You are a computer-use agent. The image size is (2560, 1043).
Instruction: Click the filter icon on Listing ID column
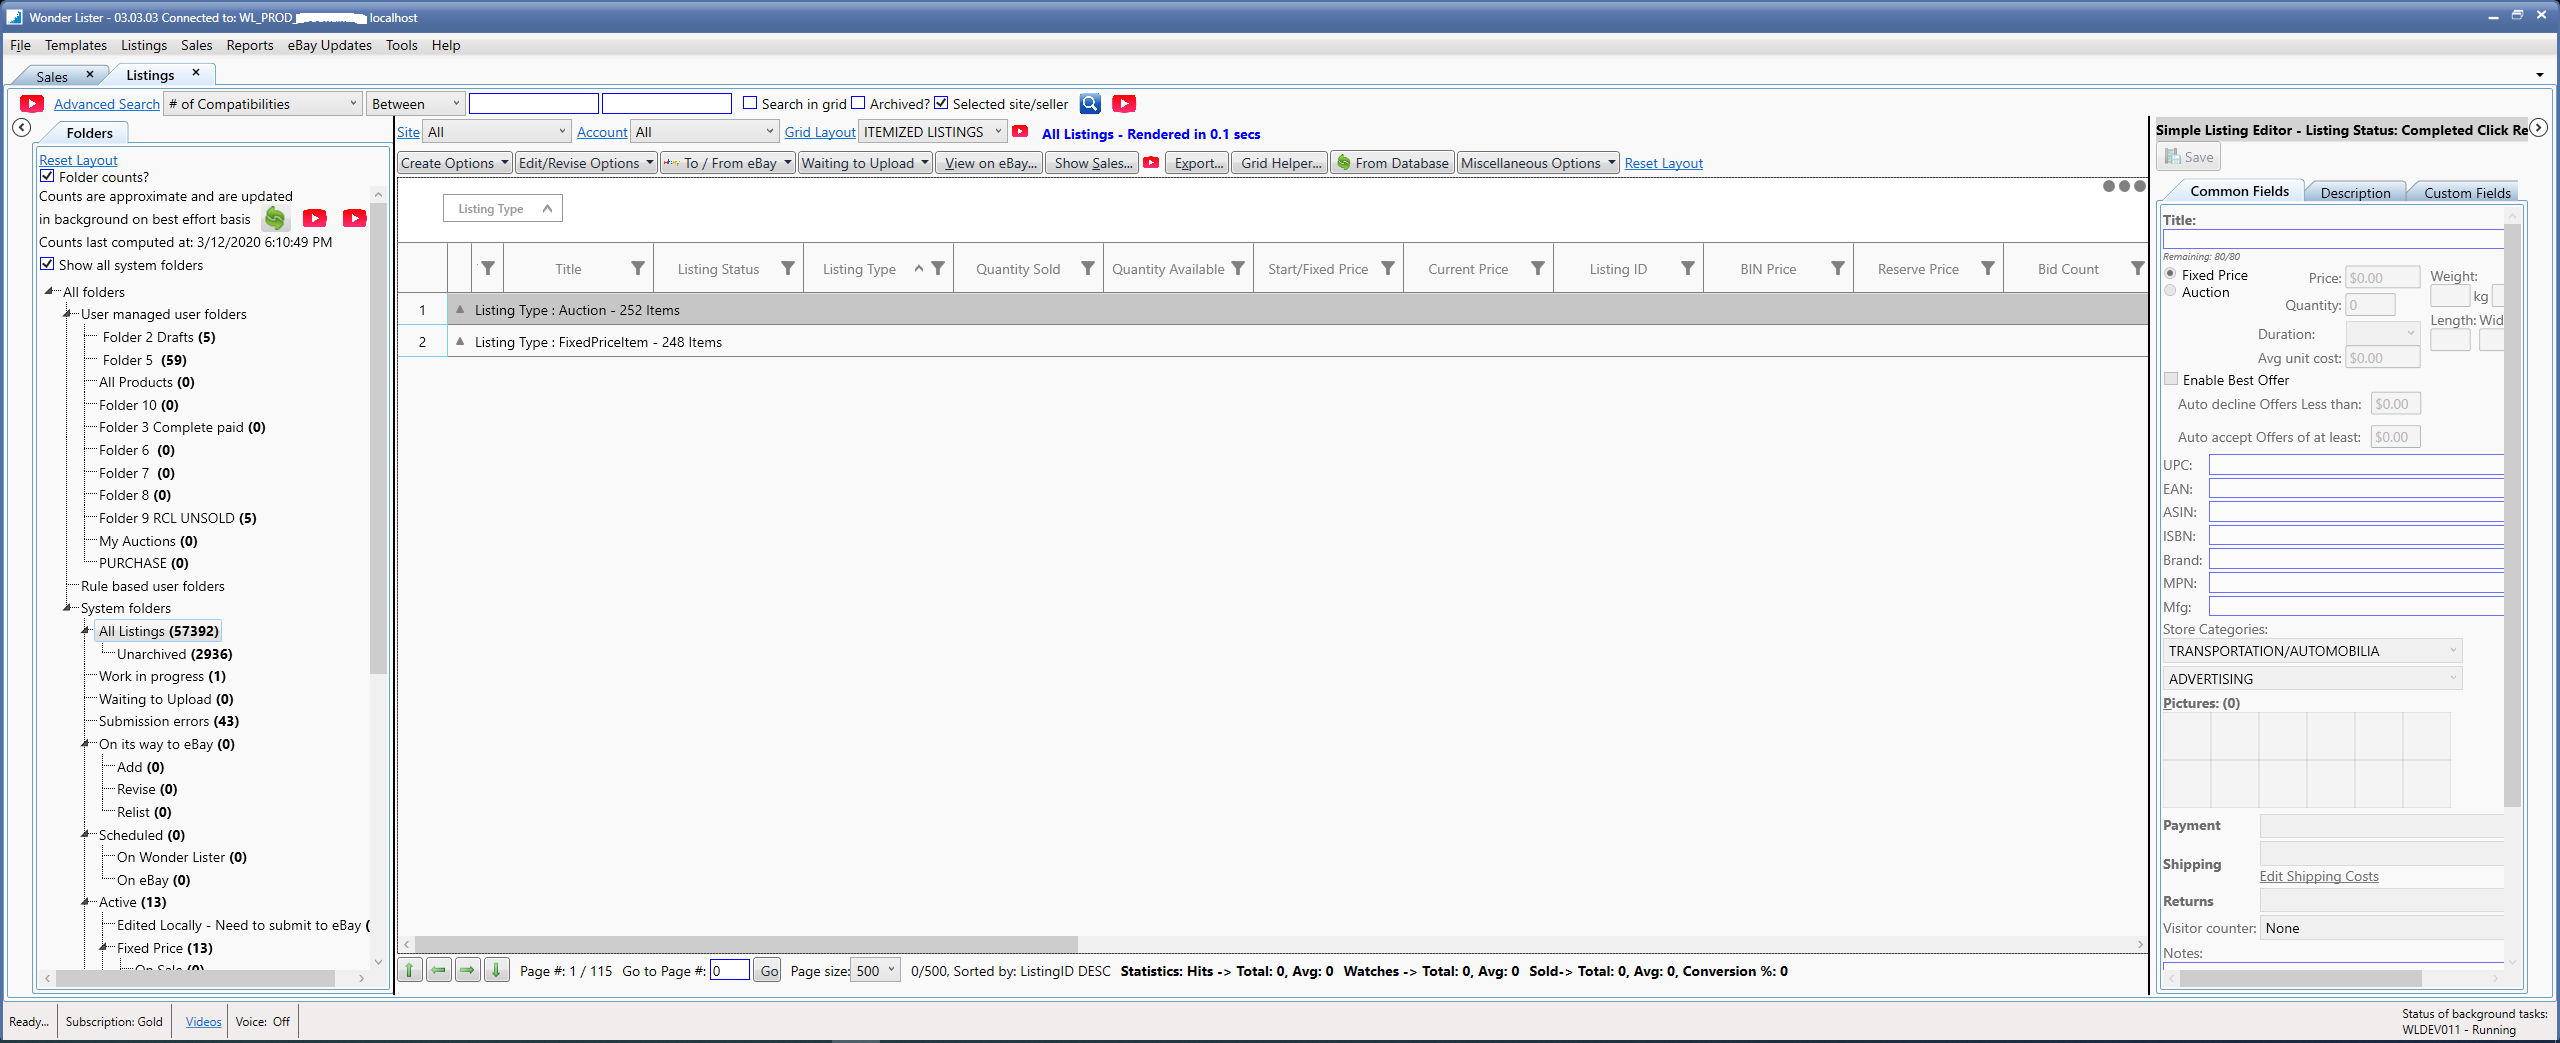[1688, 268]
